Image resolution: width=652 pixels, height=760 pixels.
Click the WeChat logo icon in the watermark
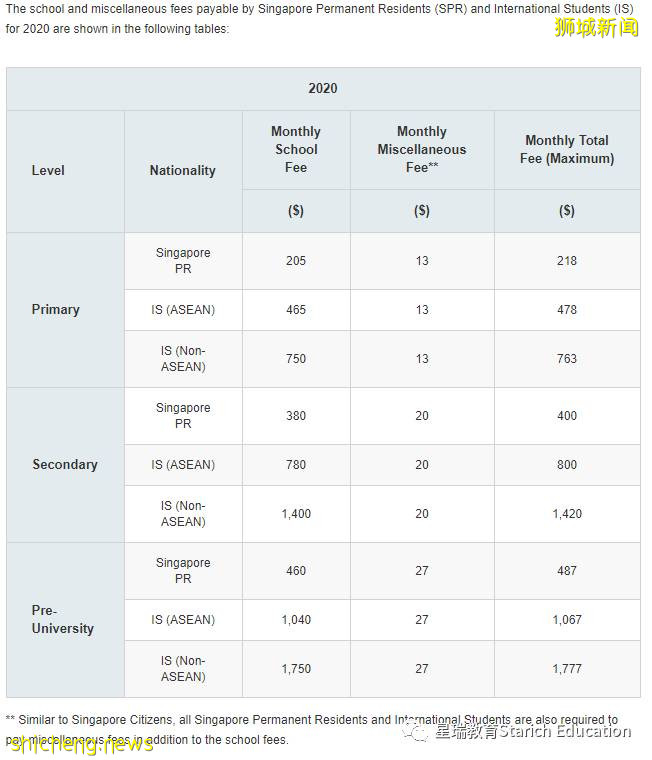click(419, 732)
